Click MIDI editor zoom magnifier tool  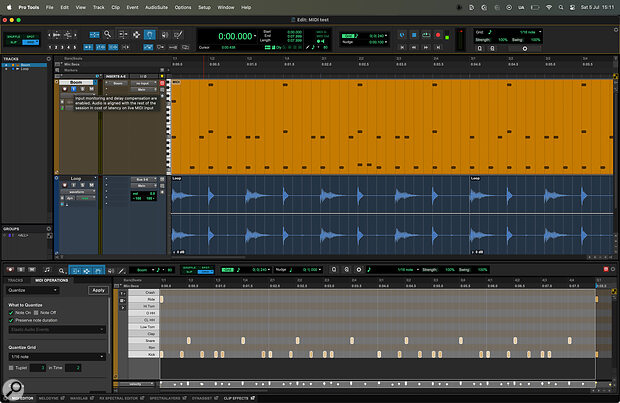point(61,271)
